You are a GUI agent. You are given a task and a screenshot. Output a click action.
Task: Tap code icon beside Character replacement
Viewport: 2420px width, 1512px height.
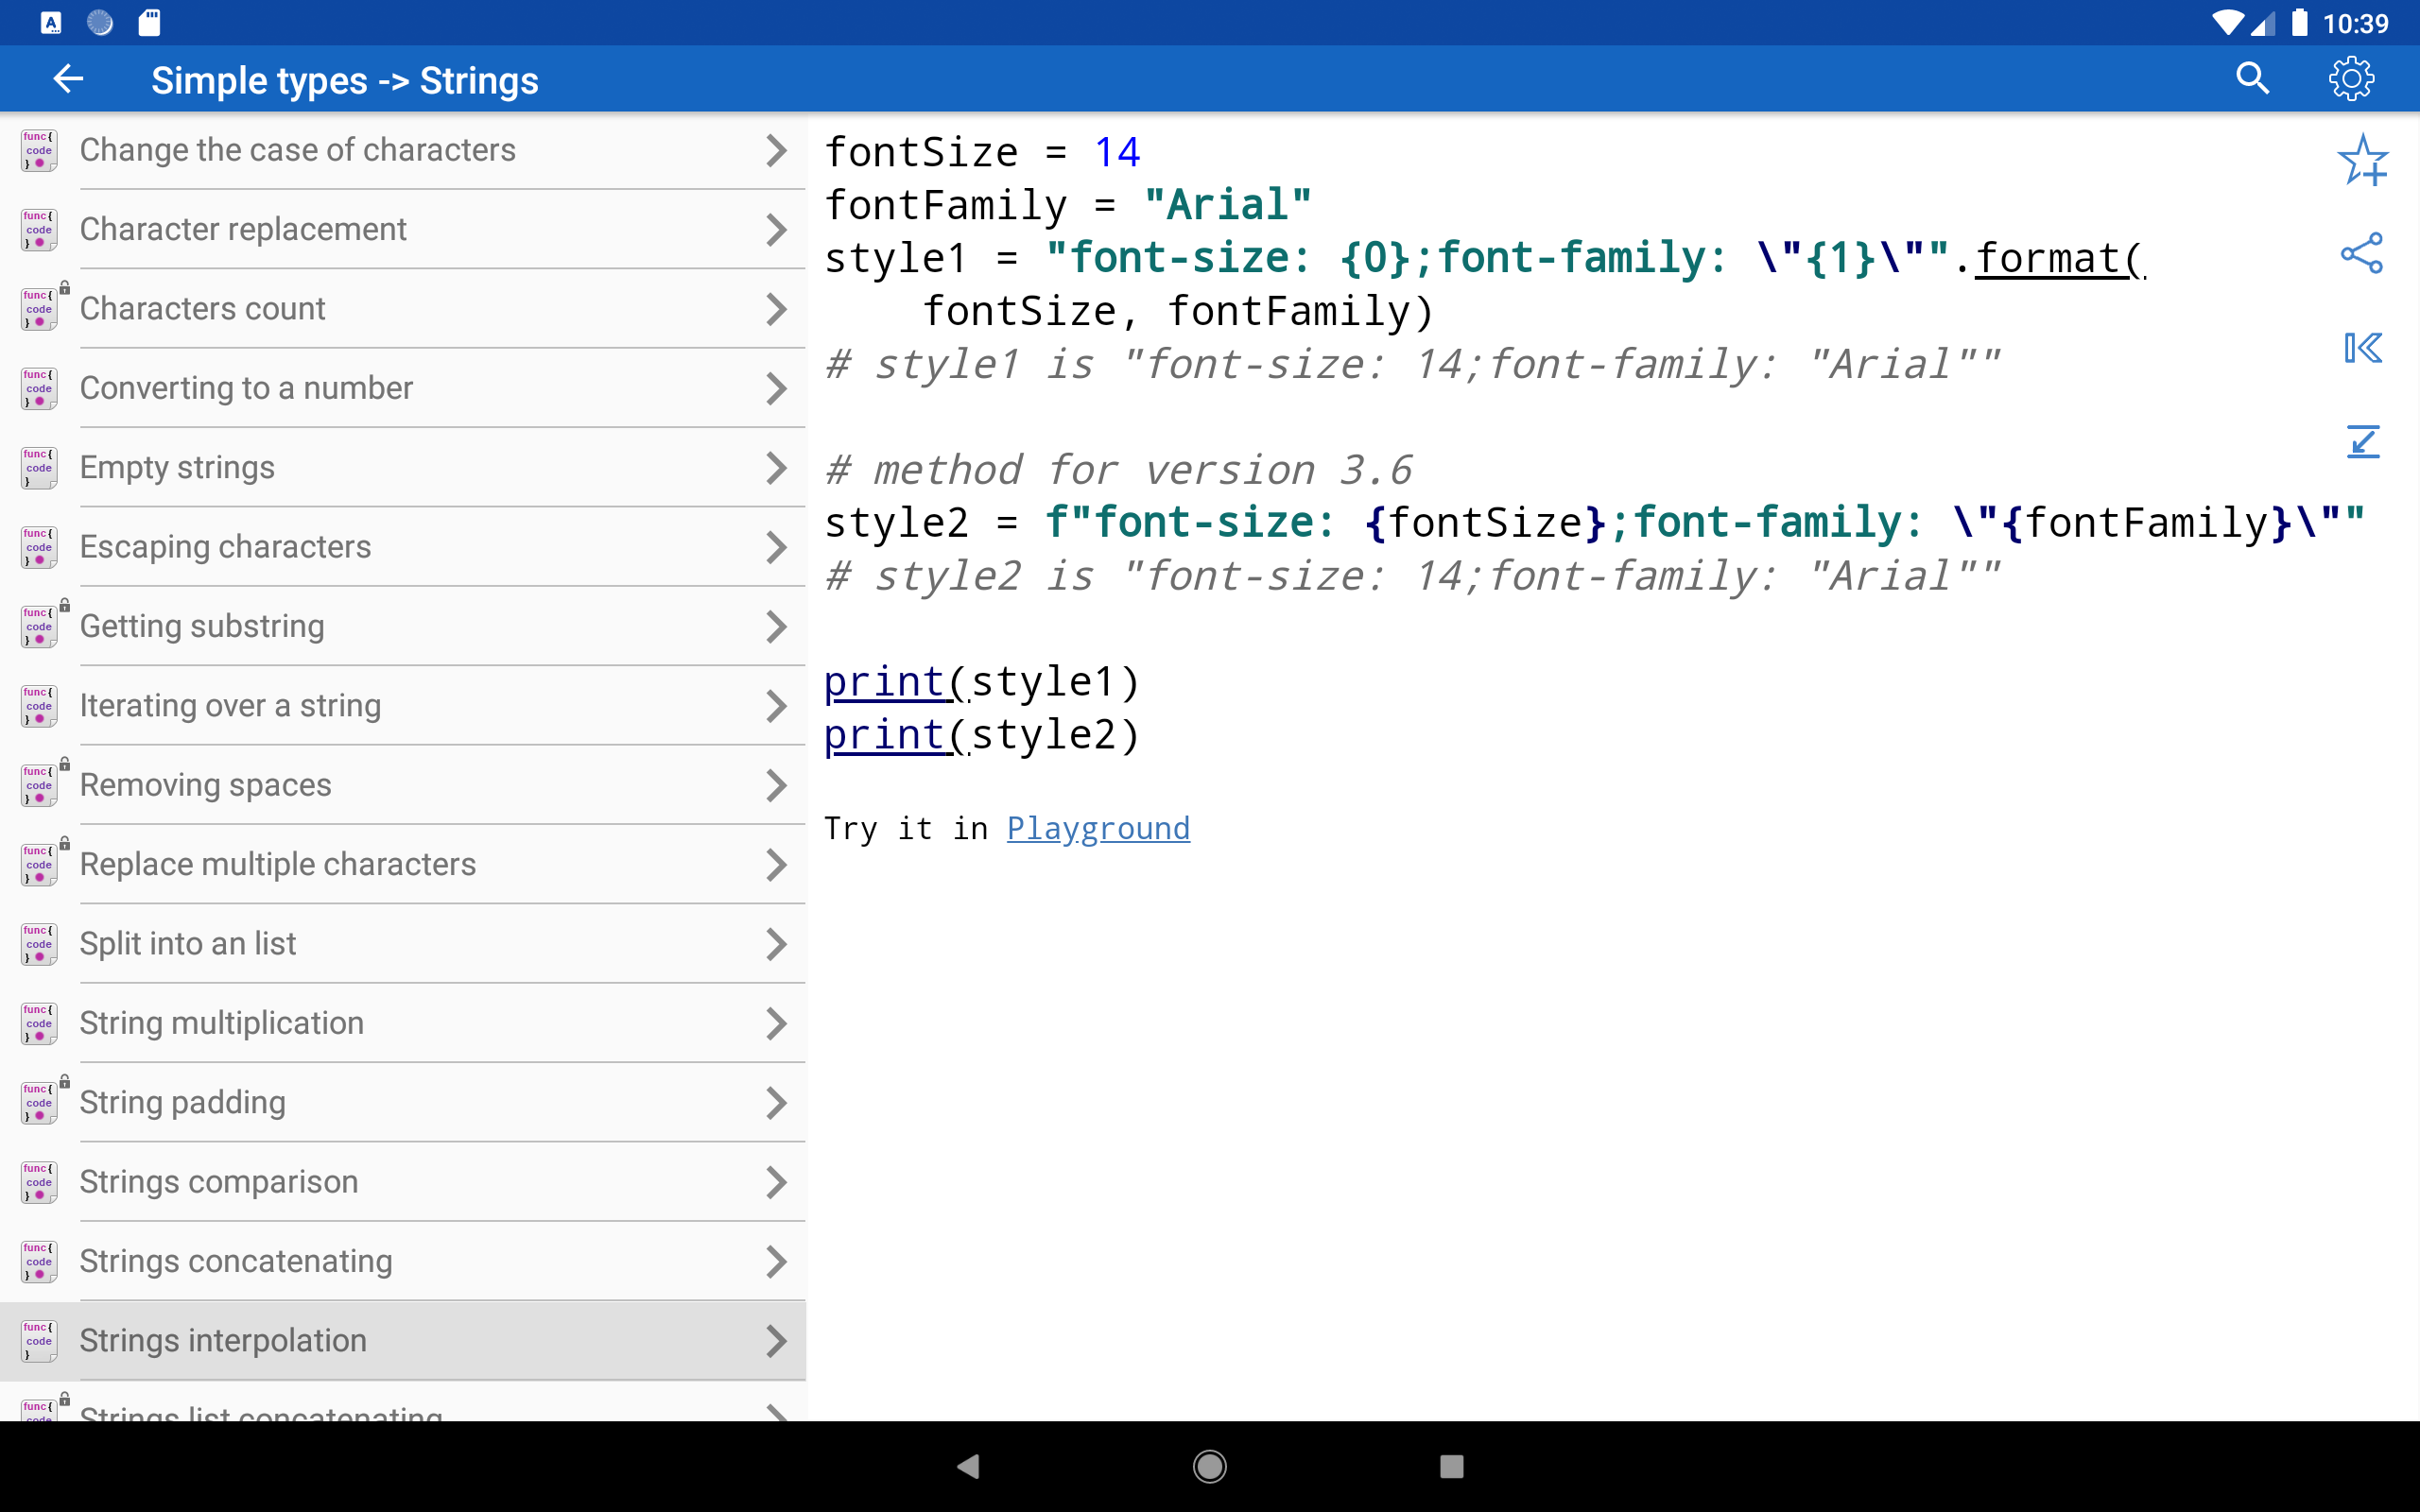click(39, 229)
